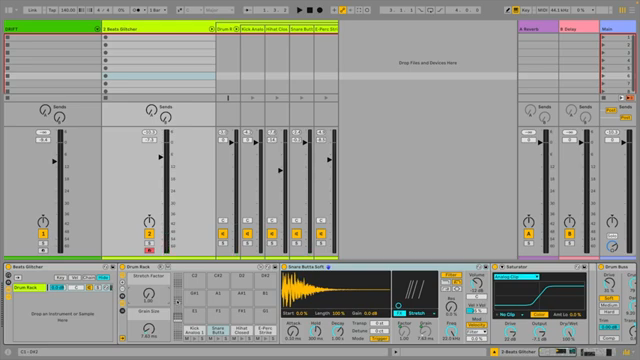
Task: Toggle the Draw Mode pencil icon
Action: click(x=507, y=10)
